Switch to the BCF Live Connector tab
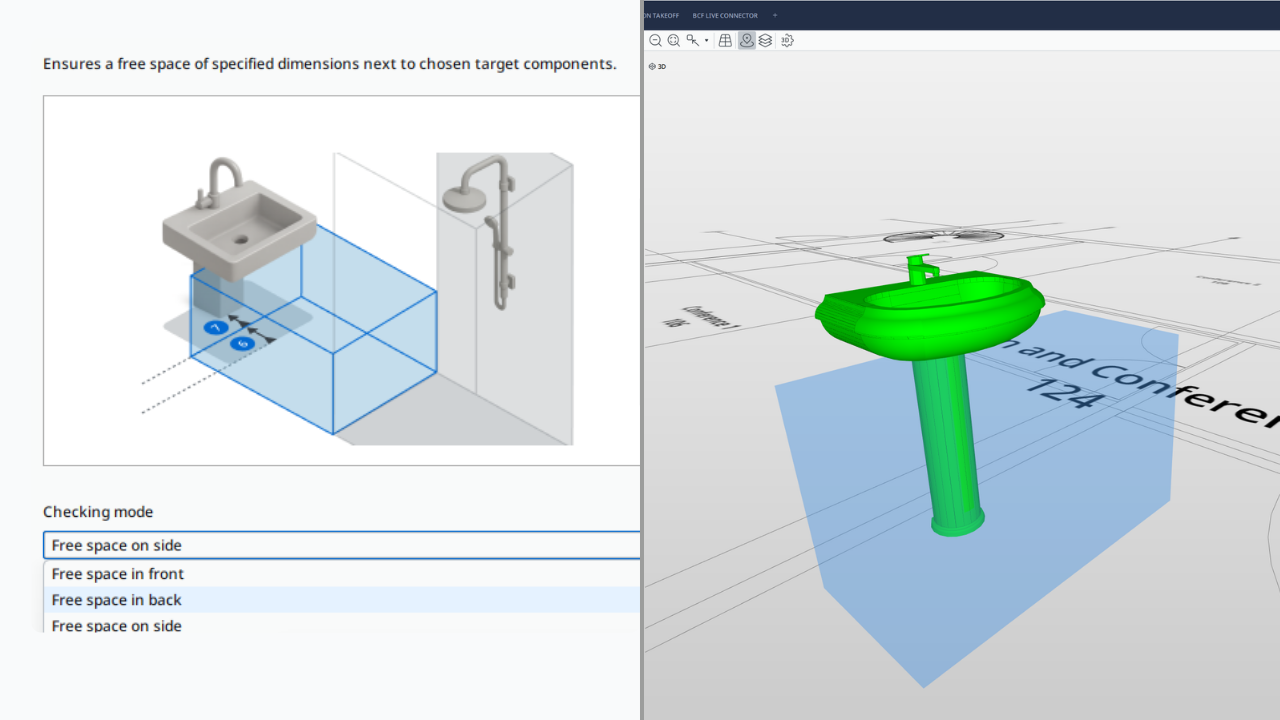Screen dimensions: 1280x720 [x=725, y=16]
